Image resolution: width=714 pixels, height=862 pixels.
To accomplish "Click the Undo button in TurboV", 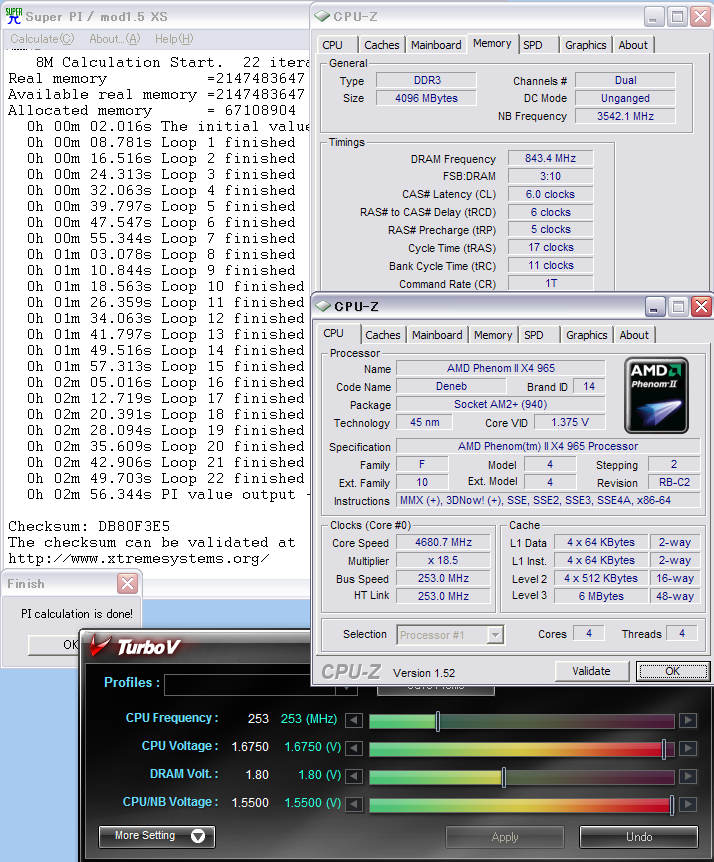I will click(x=639, y=837).
